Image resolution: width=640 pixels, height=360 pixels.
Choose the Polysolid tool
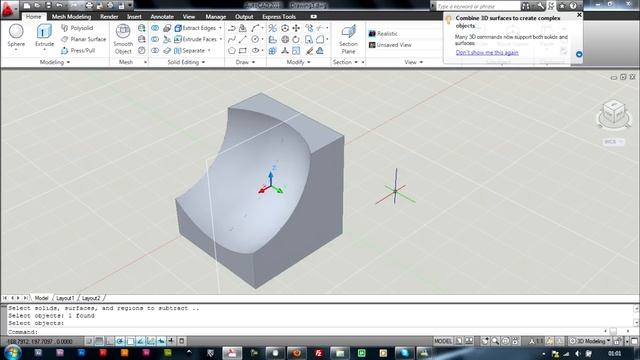(77, 28)
